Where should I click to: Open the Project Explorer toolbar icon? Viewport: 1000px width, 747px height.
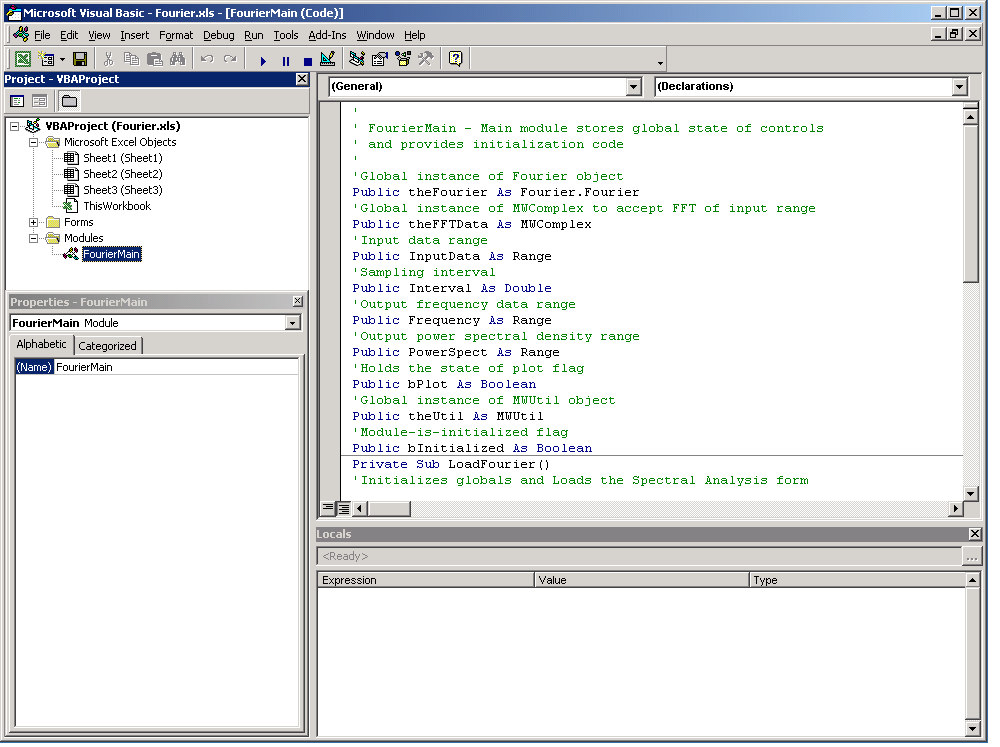(357, 59)
